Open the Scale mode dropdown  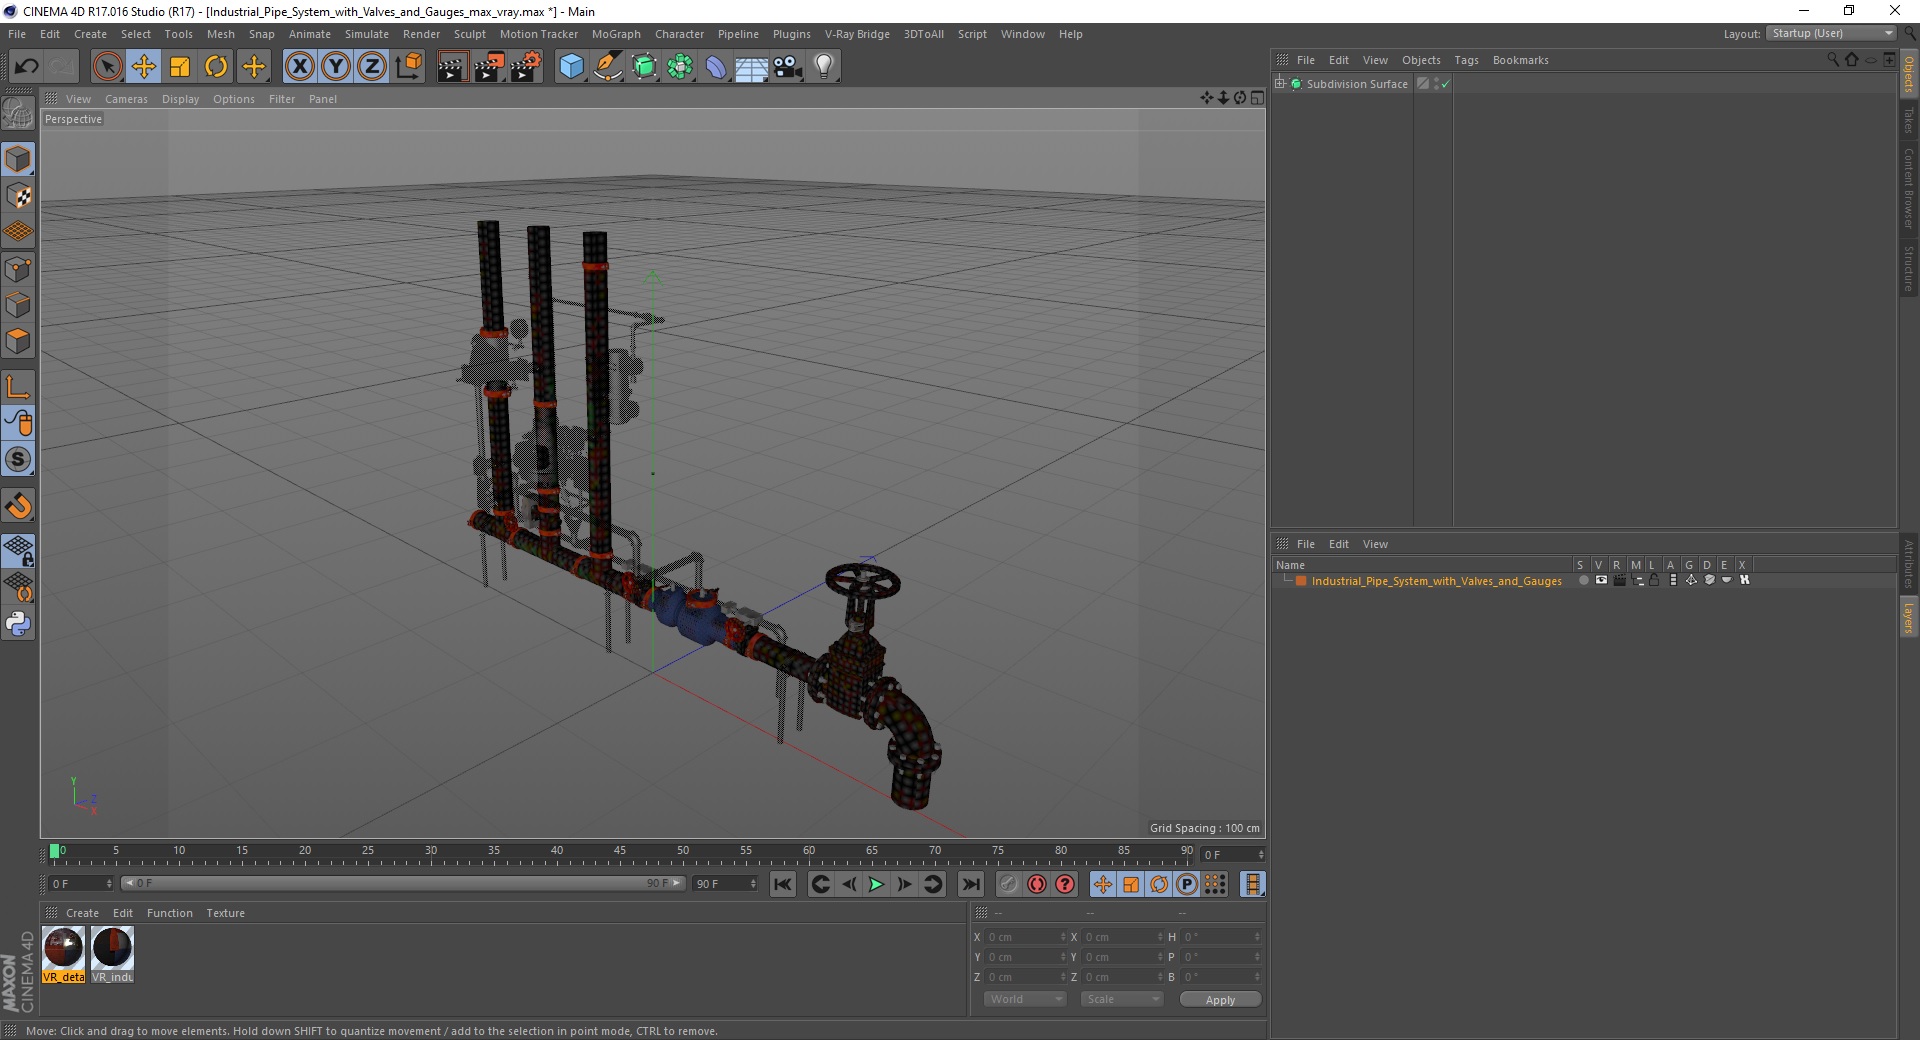pos(1121,999)
